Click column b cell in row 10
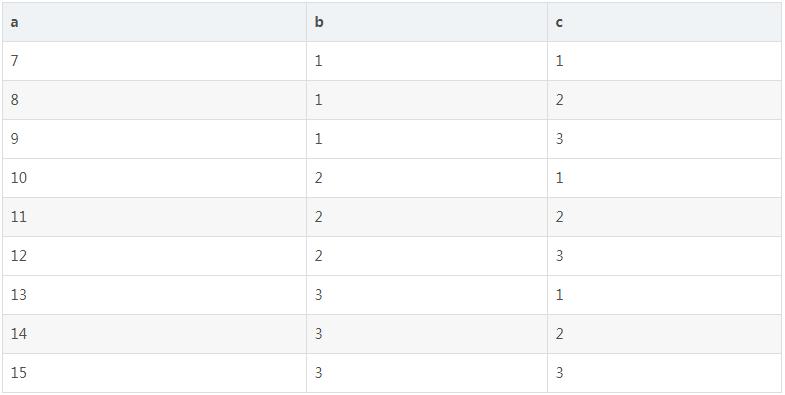Screen dimensions: 785x395 [x=427, y=178]
